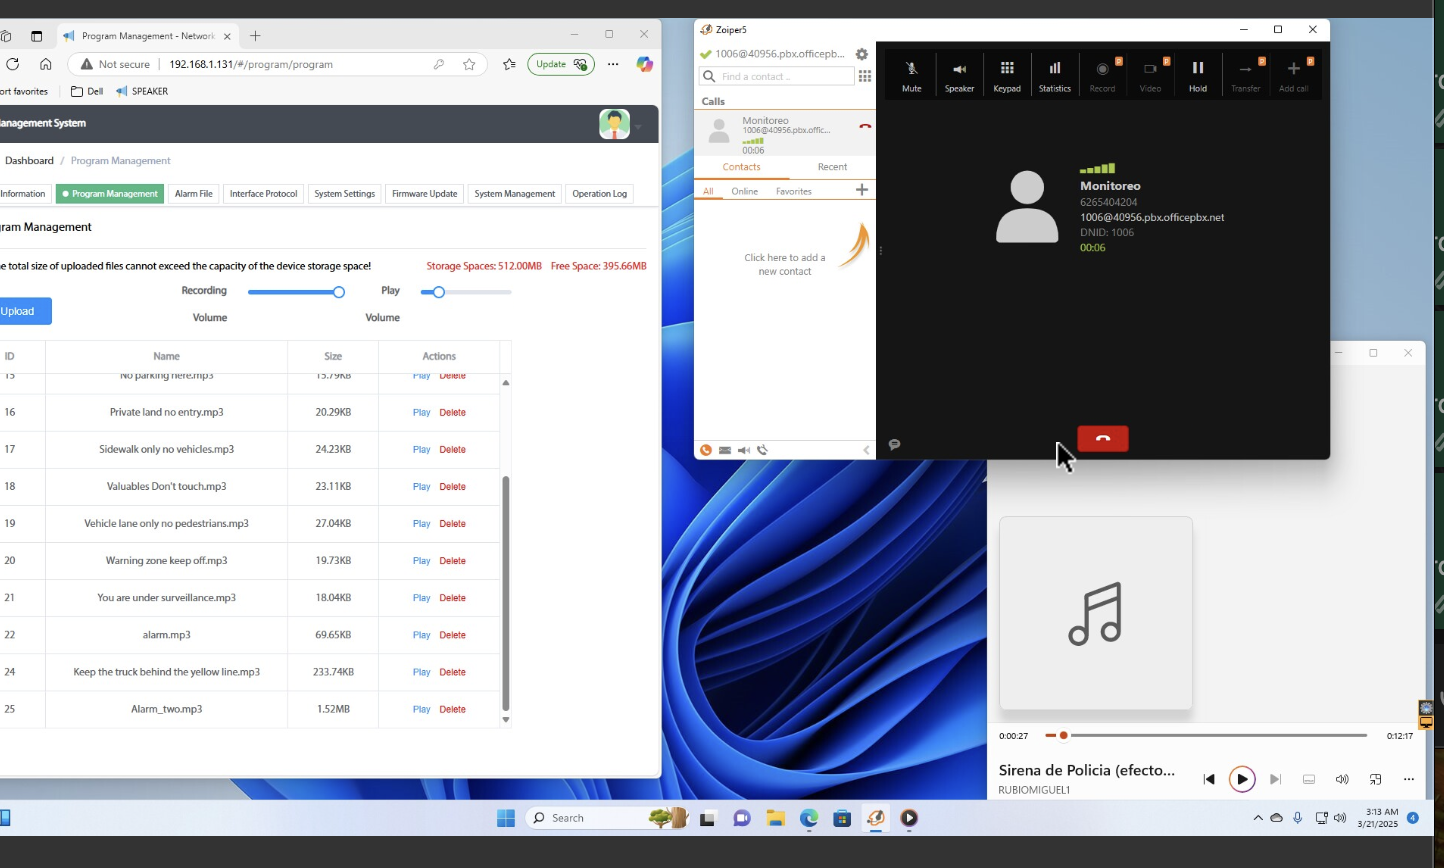
Task: Switch to Interface Protocol tab
Action: pos(263,194)
